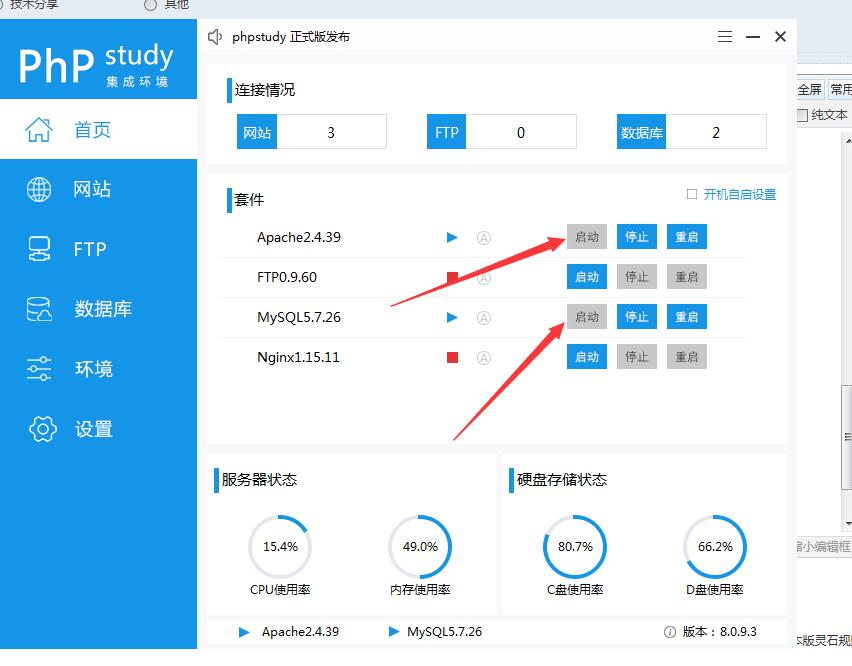Image resolution: width=852 pixels, height=666 pixels.
Task: Click the circled A icon beside Nginx1.15.11
Action: coord(484,357)
